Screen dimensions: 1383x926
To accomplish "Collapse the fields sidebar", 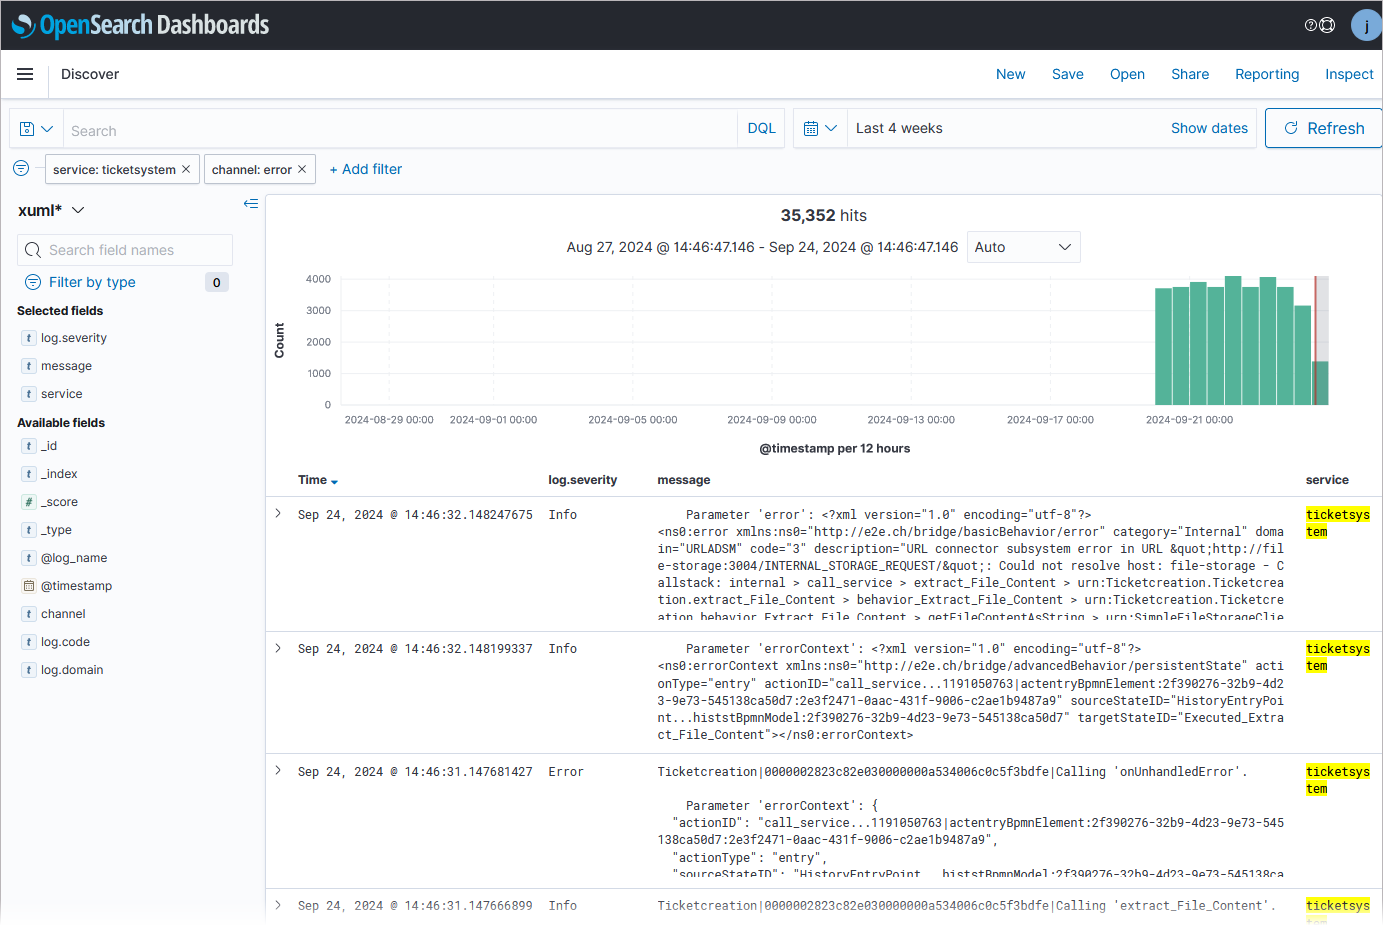I will pyautogui.click(x=250, y=204).
